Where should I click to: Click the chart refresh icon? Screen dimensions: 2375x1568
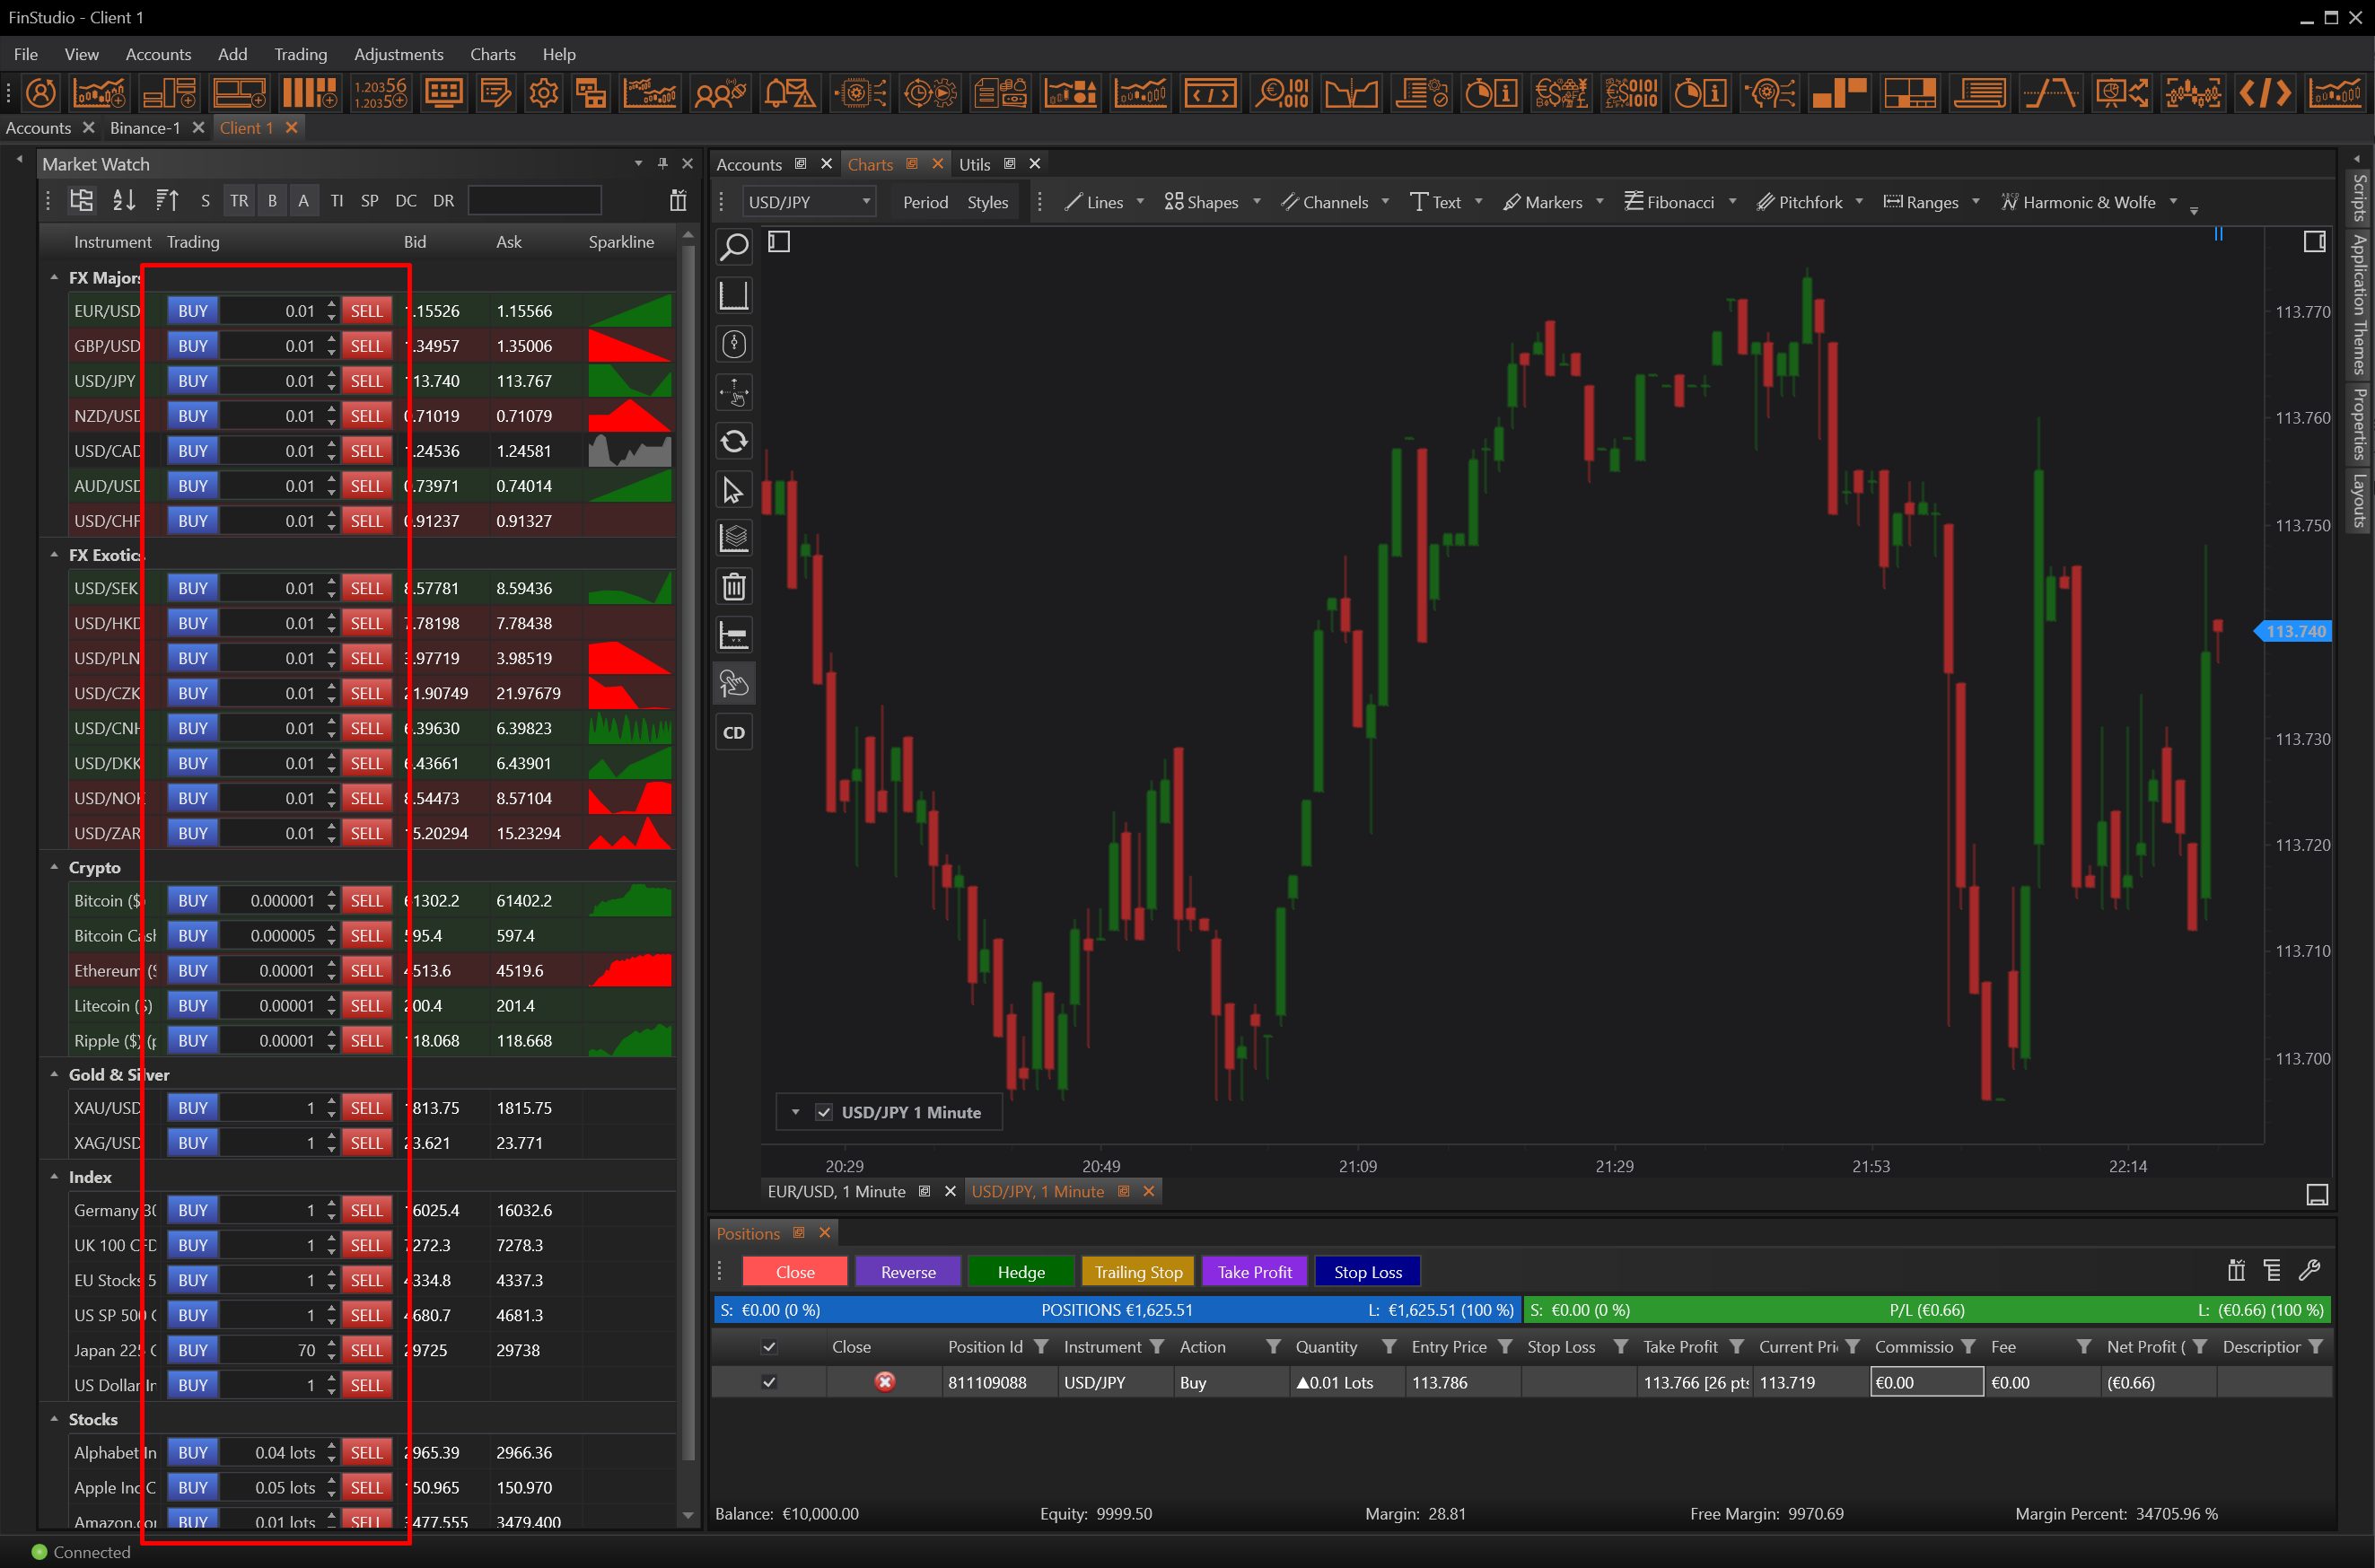click(x=734, y=441)
